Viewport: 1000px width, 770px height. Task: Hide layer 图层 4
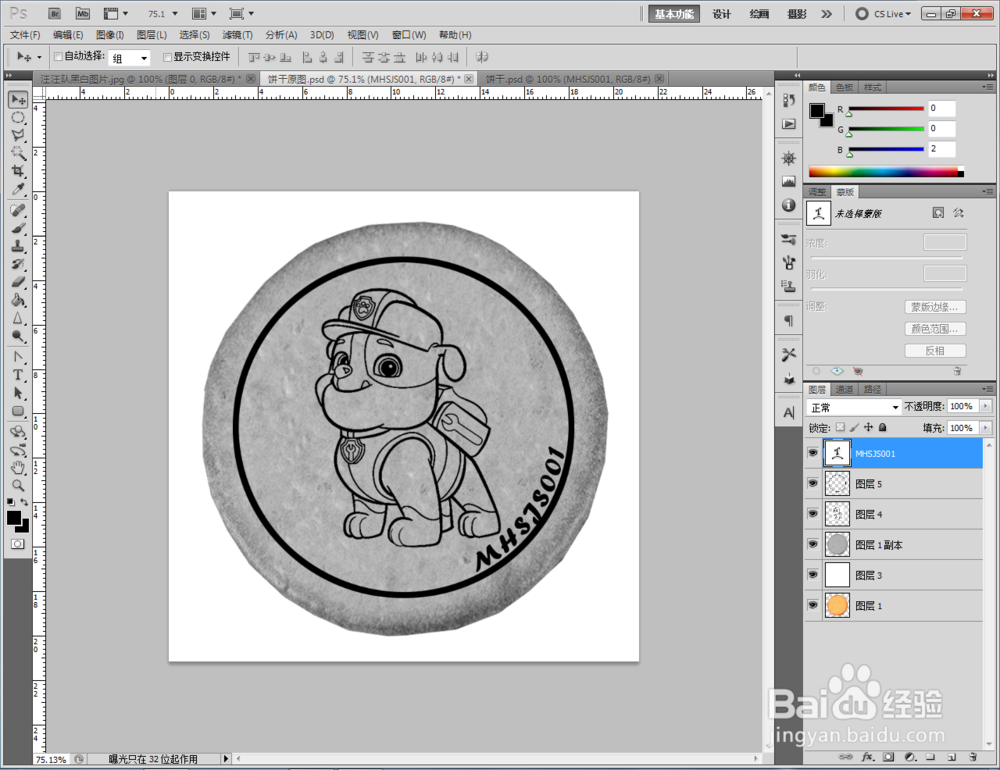point(812,514)
